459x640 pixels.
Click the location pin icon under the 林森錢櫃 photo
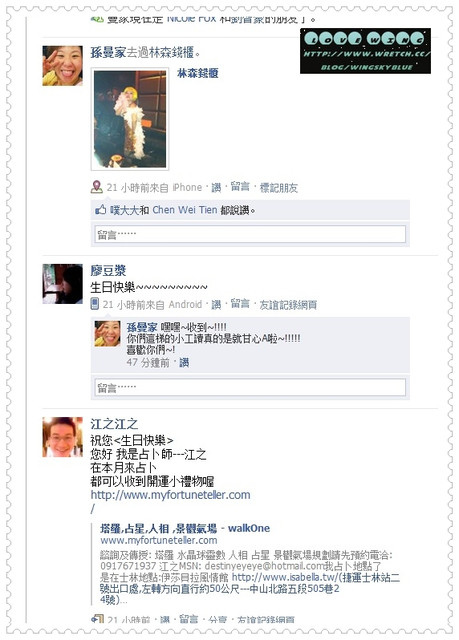click(x=96, y=187)
